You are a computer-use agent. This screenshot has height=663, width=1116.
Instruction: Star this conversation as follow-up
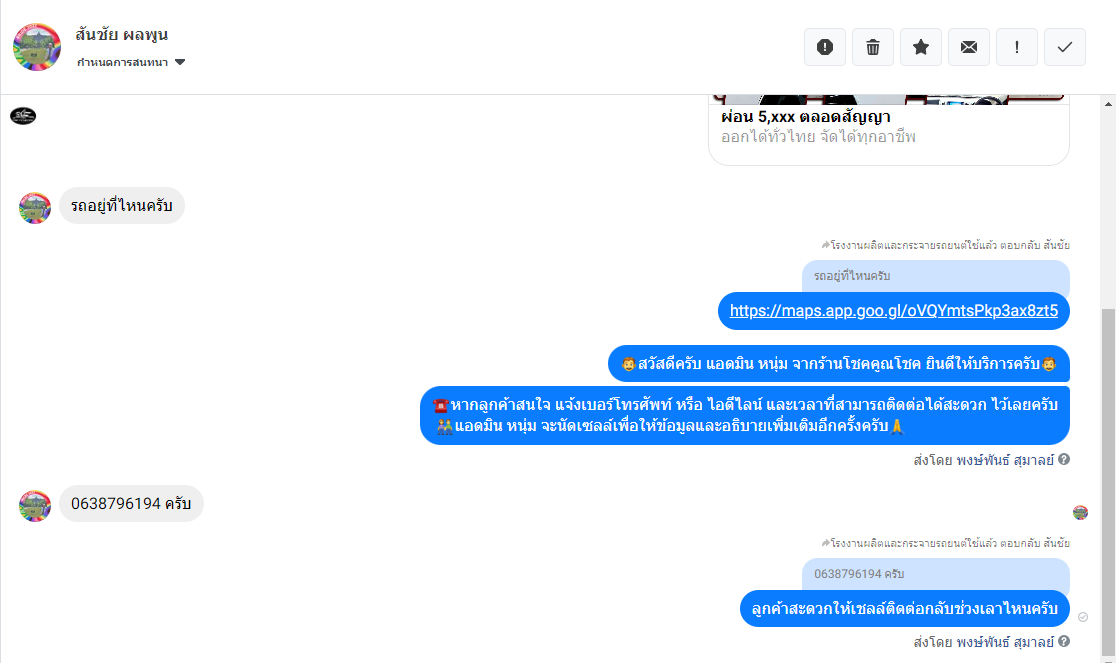coord(920,47)
